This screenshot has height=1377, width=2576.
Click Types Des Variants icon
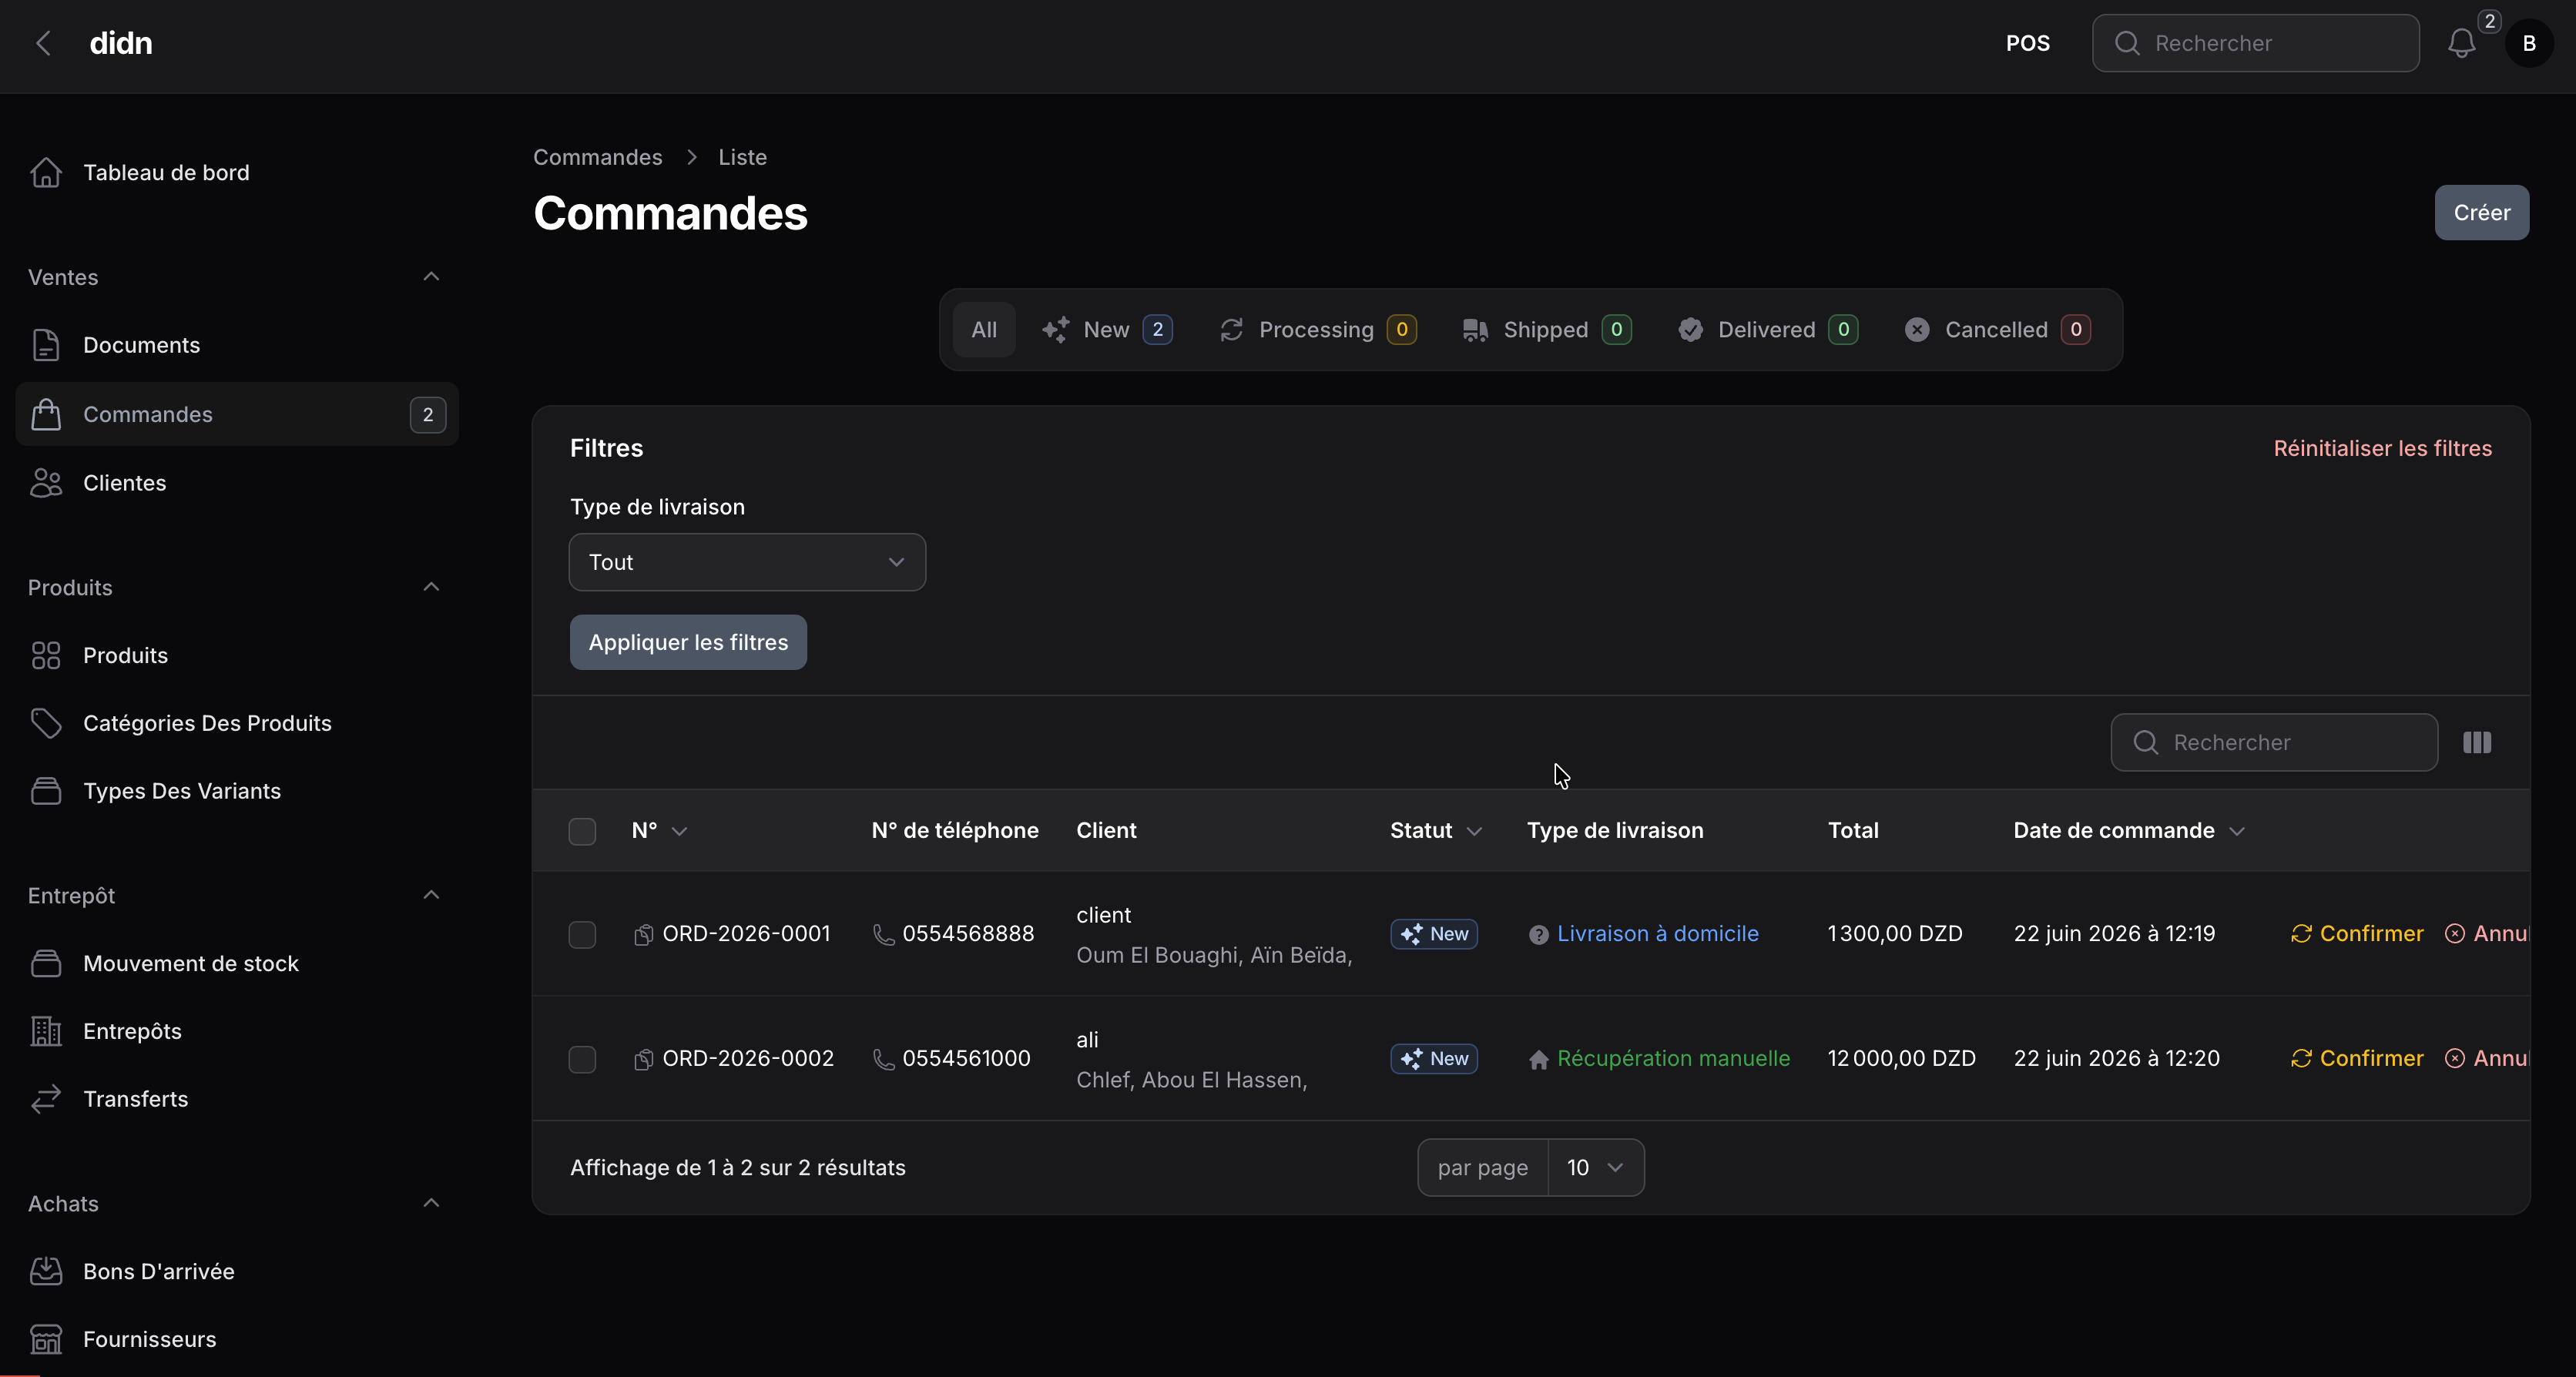46,791
